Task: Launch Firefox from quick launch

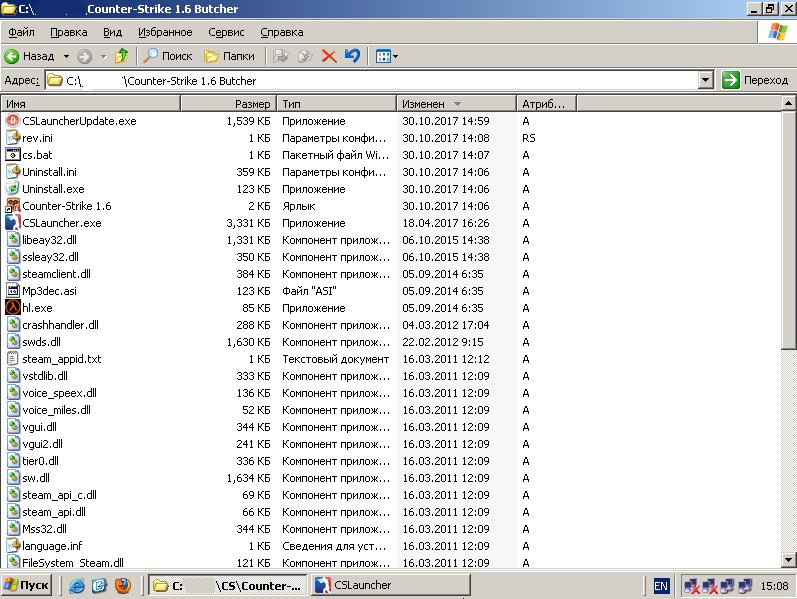Action: tap(123, 586)
